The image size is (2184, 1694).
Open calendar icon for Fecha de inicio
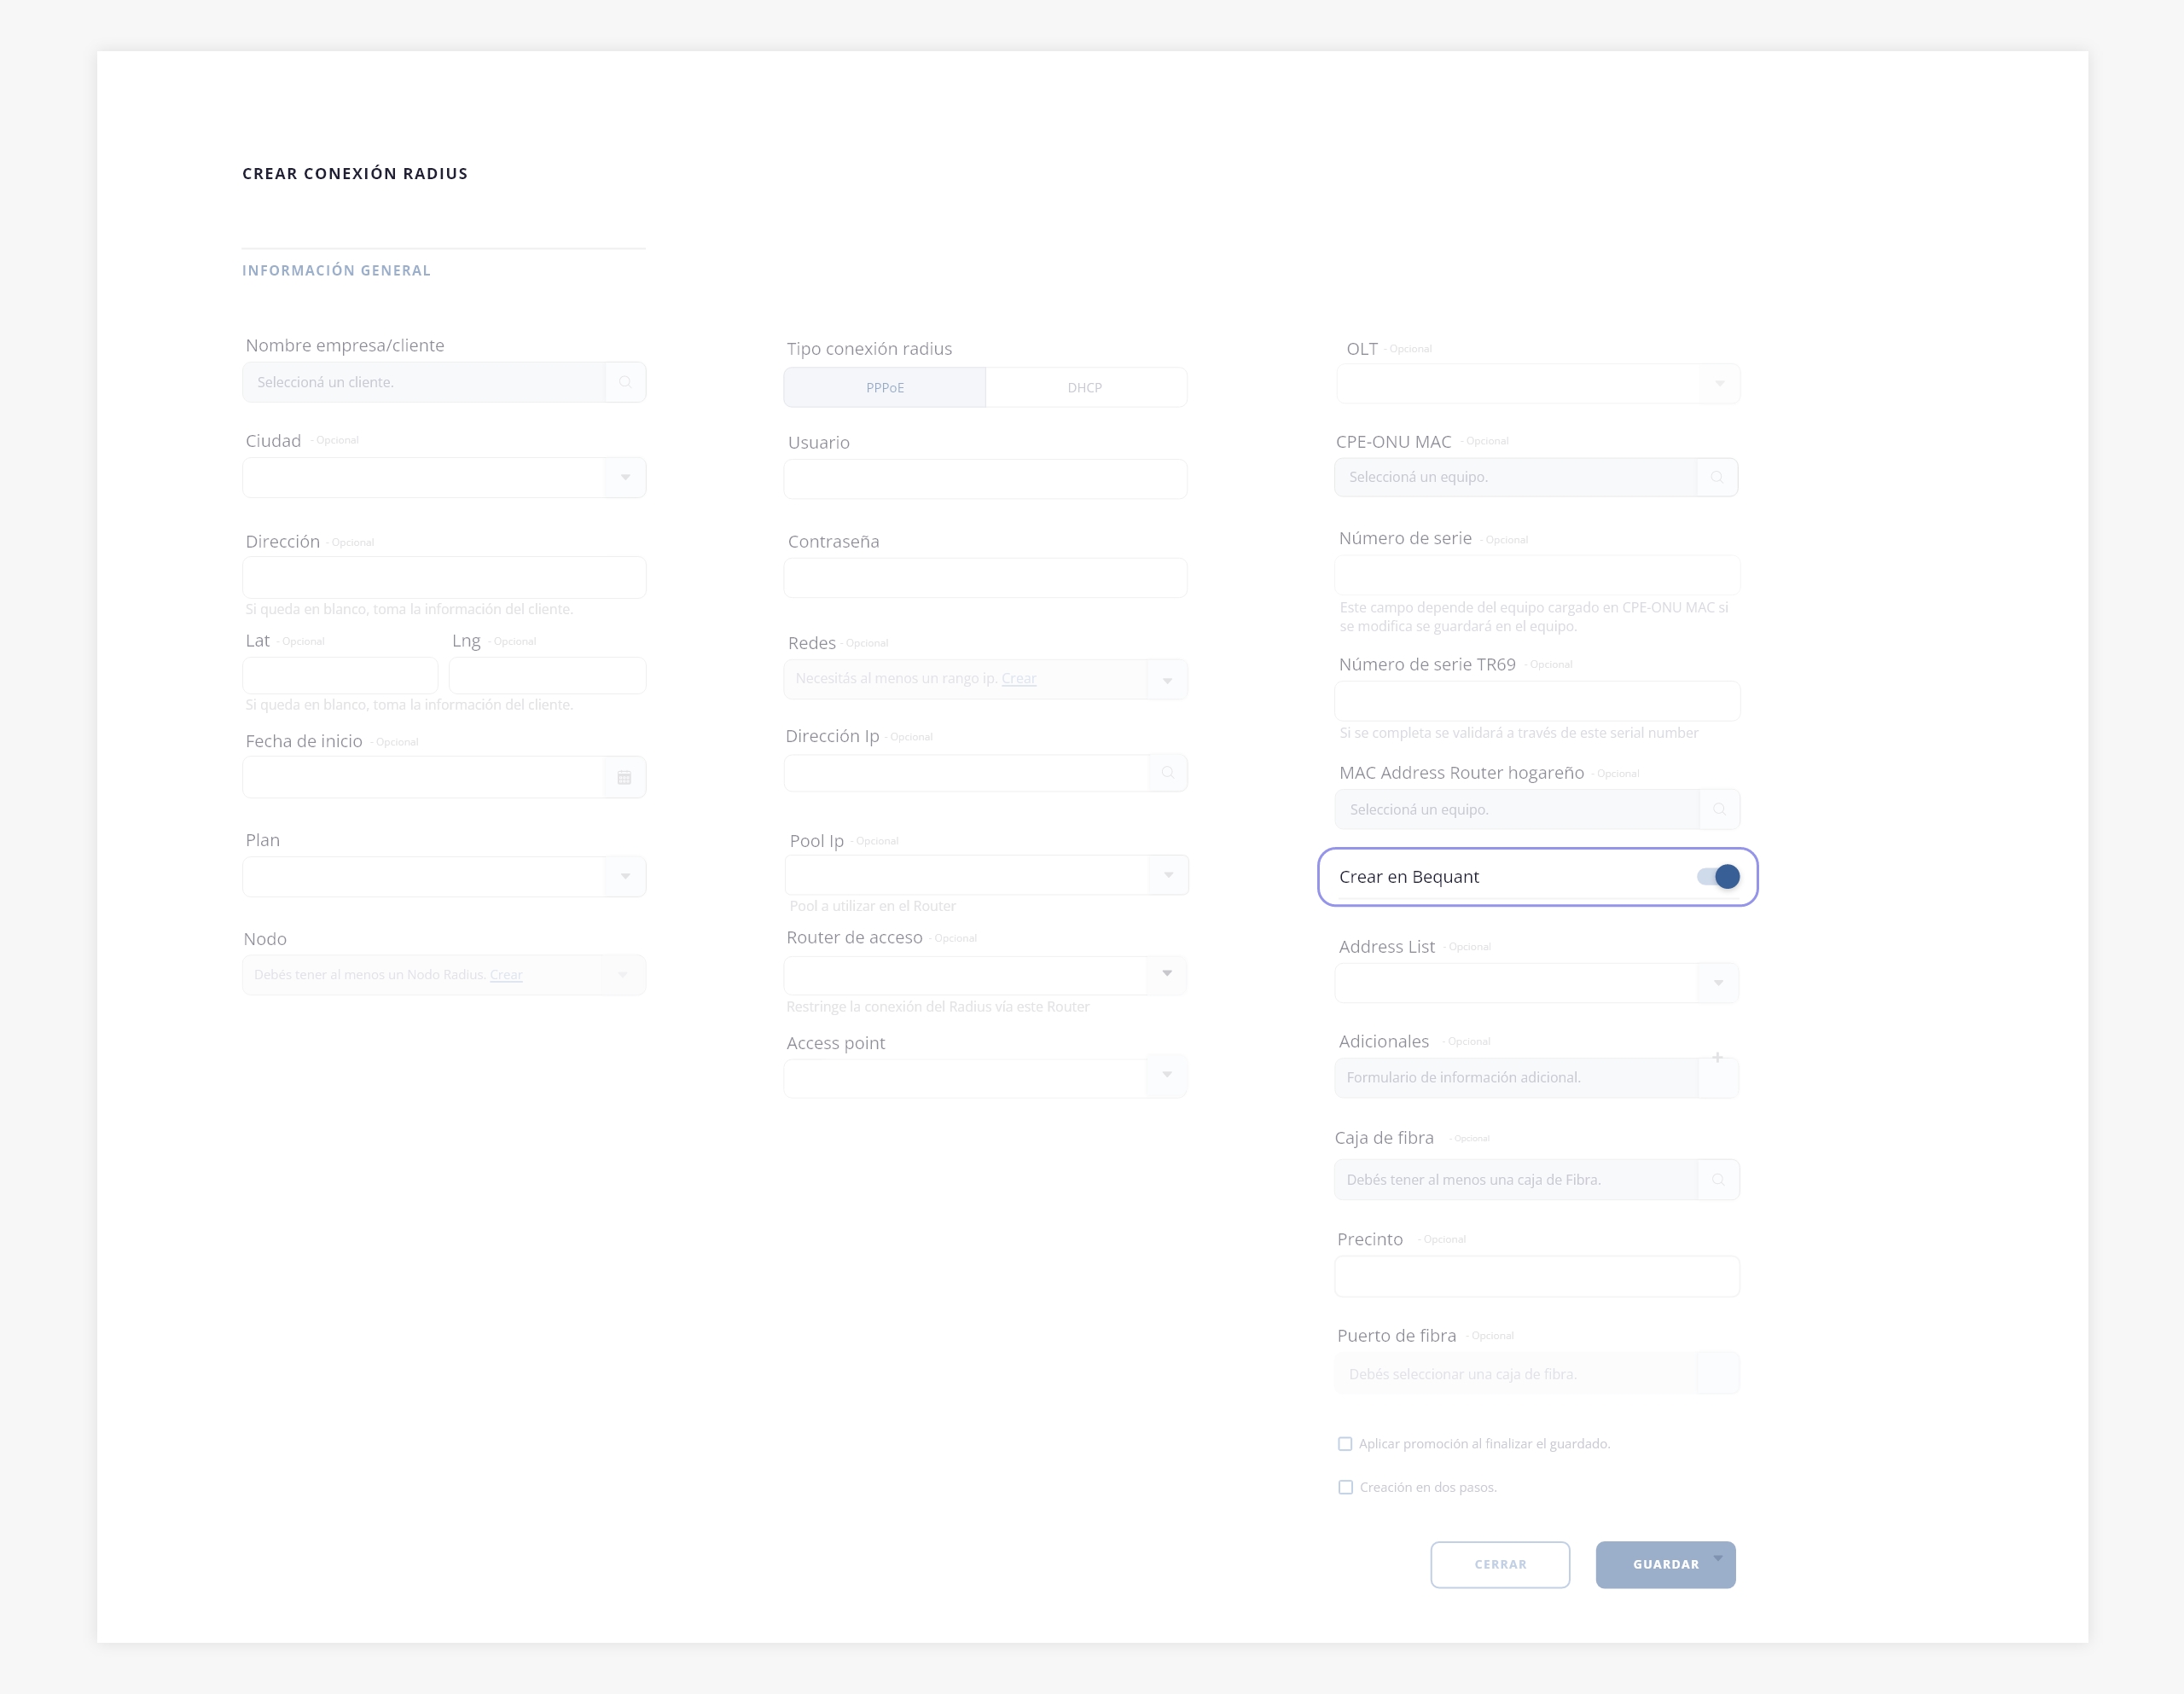(x=624, y=778)
